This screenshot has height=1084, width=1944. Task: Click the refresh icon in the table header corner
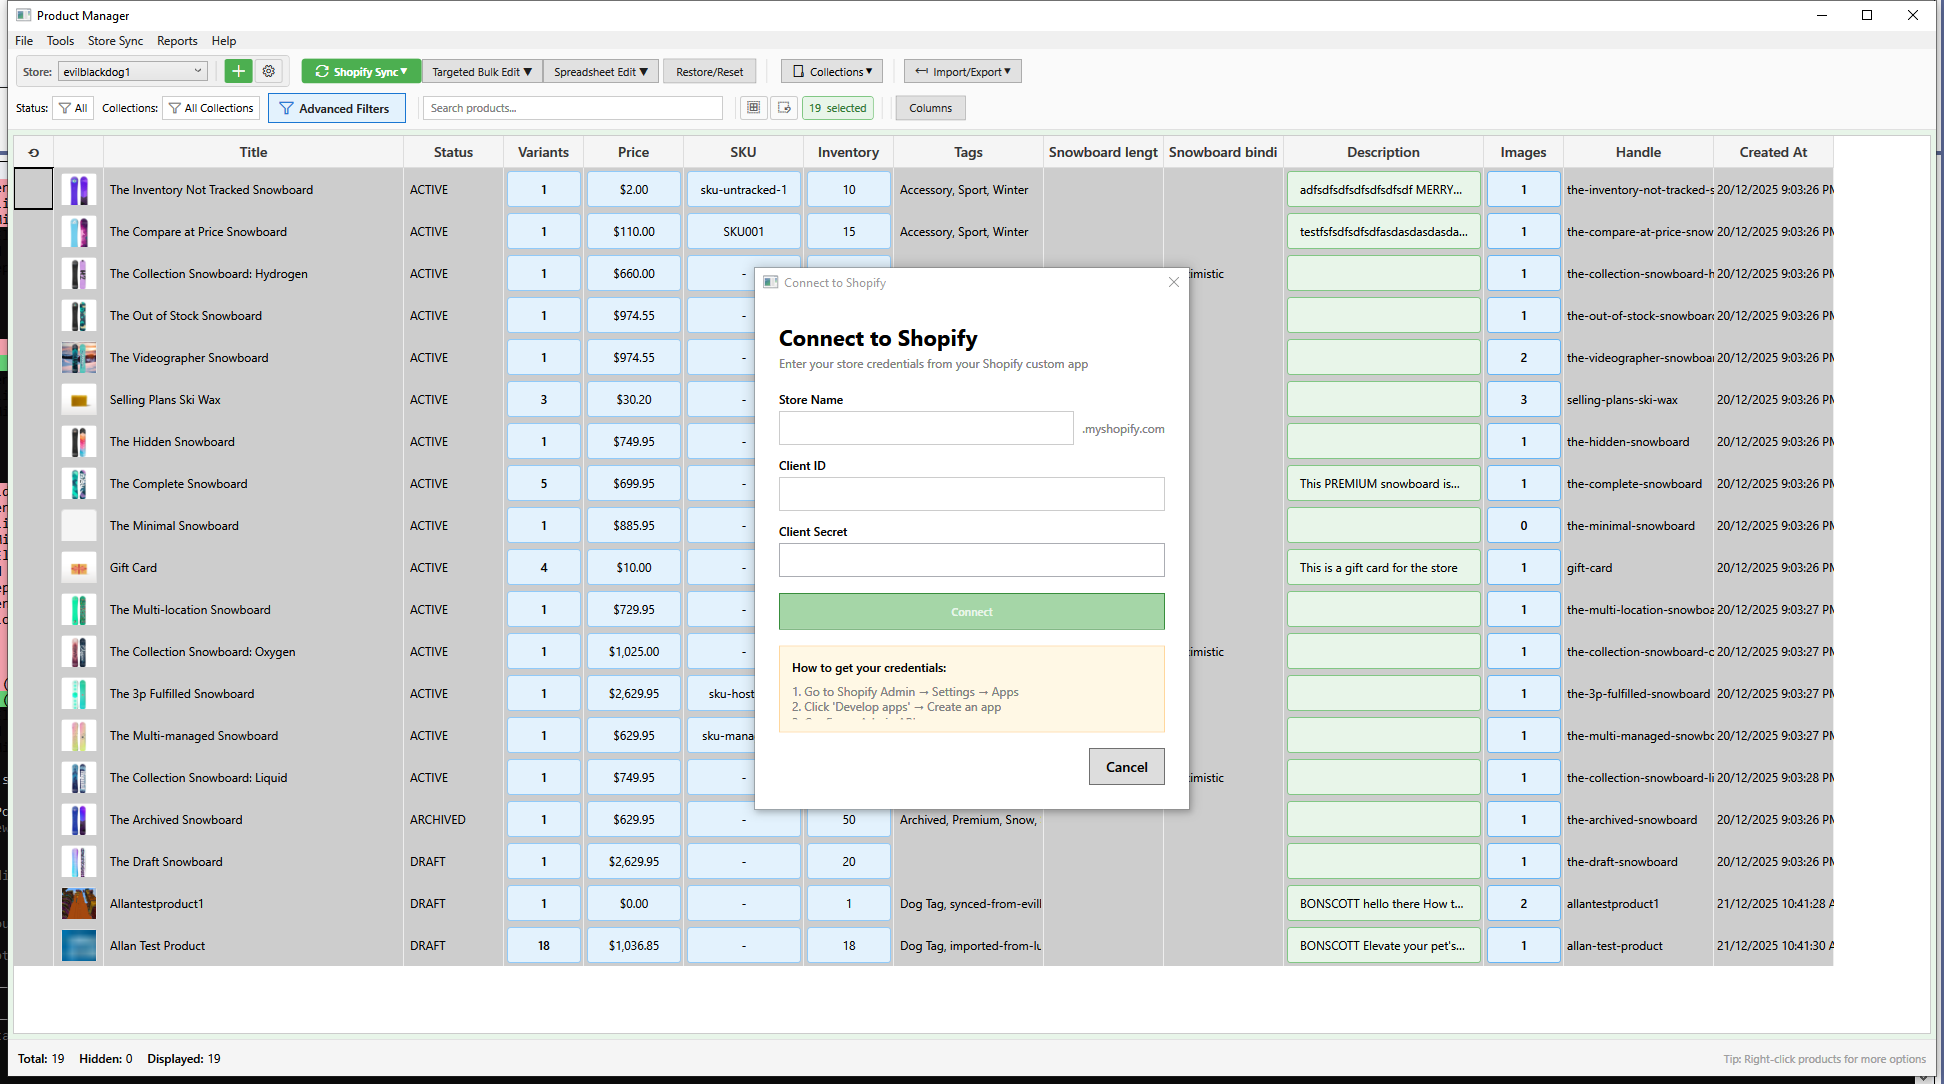tap(33, 151)
